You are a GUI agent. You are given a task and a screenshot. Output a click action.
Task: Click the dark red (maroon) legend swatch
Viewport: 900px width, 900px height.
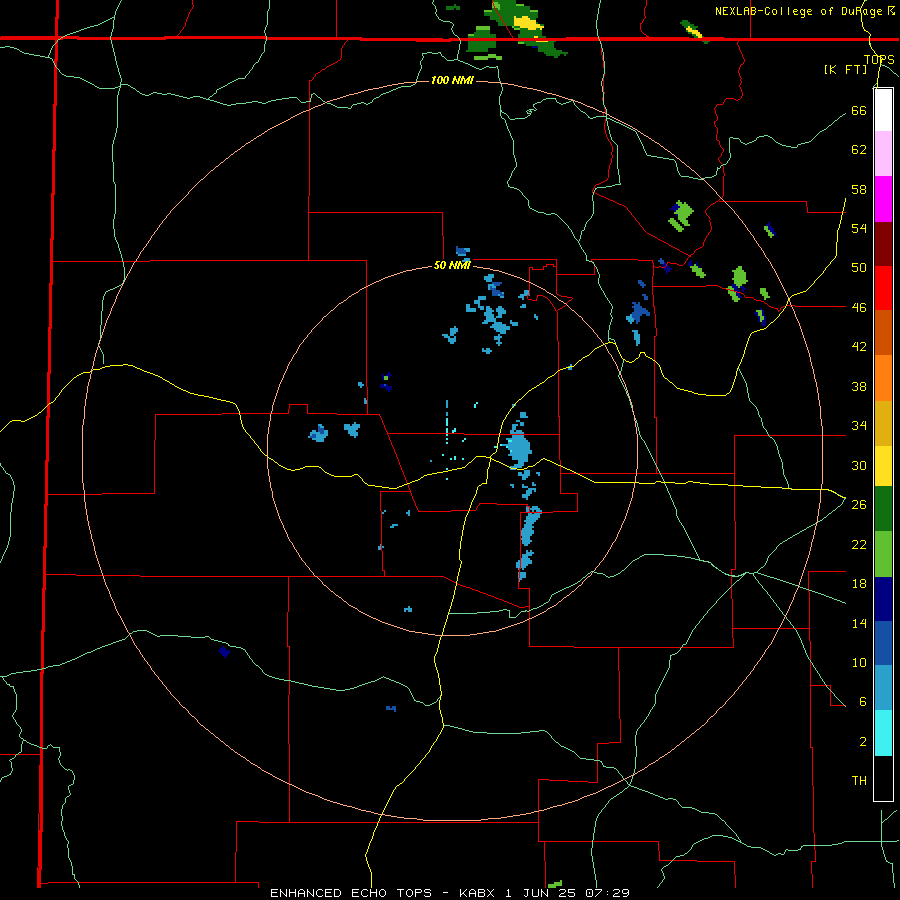[x=883, y=244]
